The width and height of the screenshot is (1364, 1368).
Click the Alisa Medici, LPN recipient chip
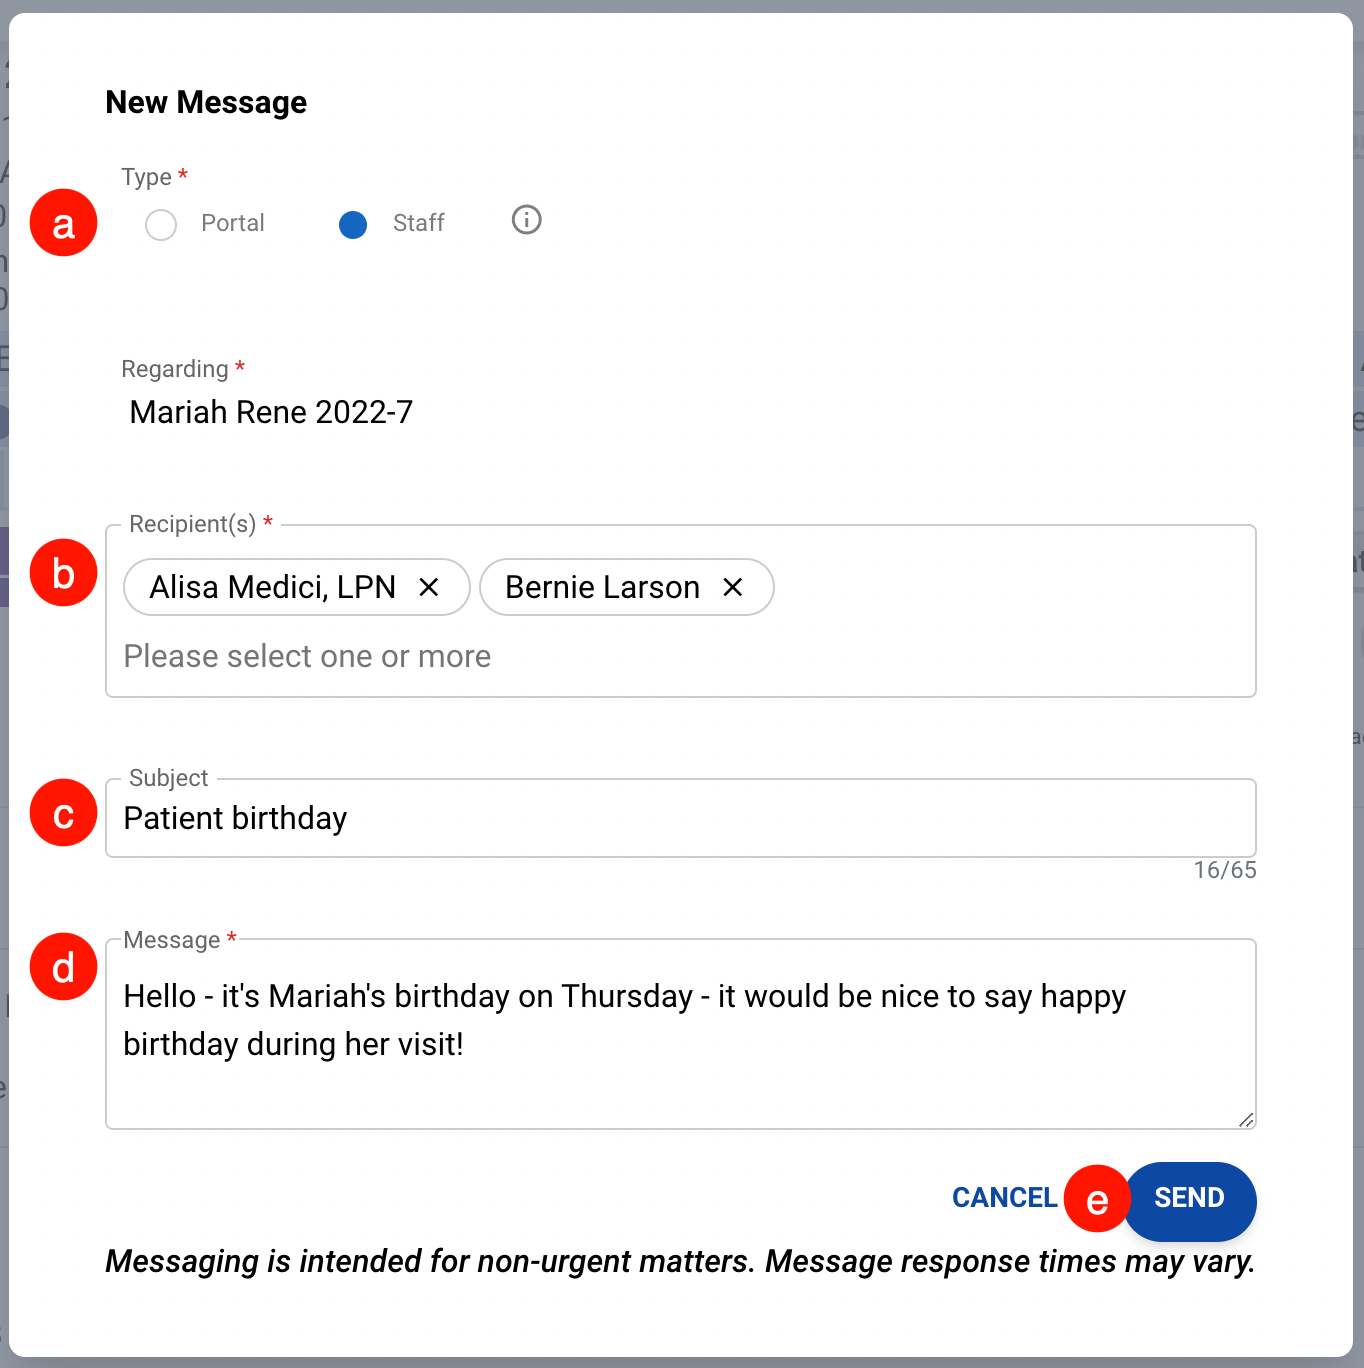tap(272, 587)
